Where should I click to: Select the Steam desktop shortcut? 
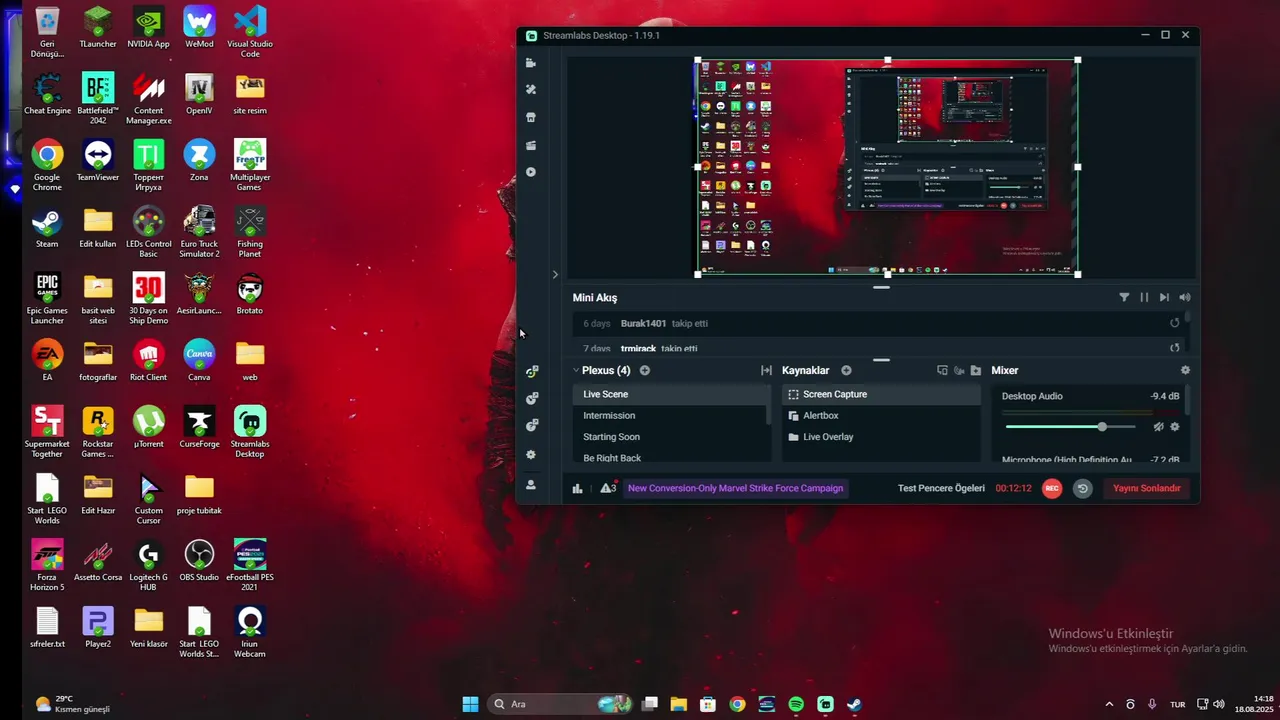[x=47, y=228]
